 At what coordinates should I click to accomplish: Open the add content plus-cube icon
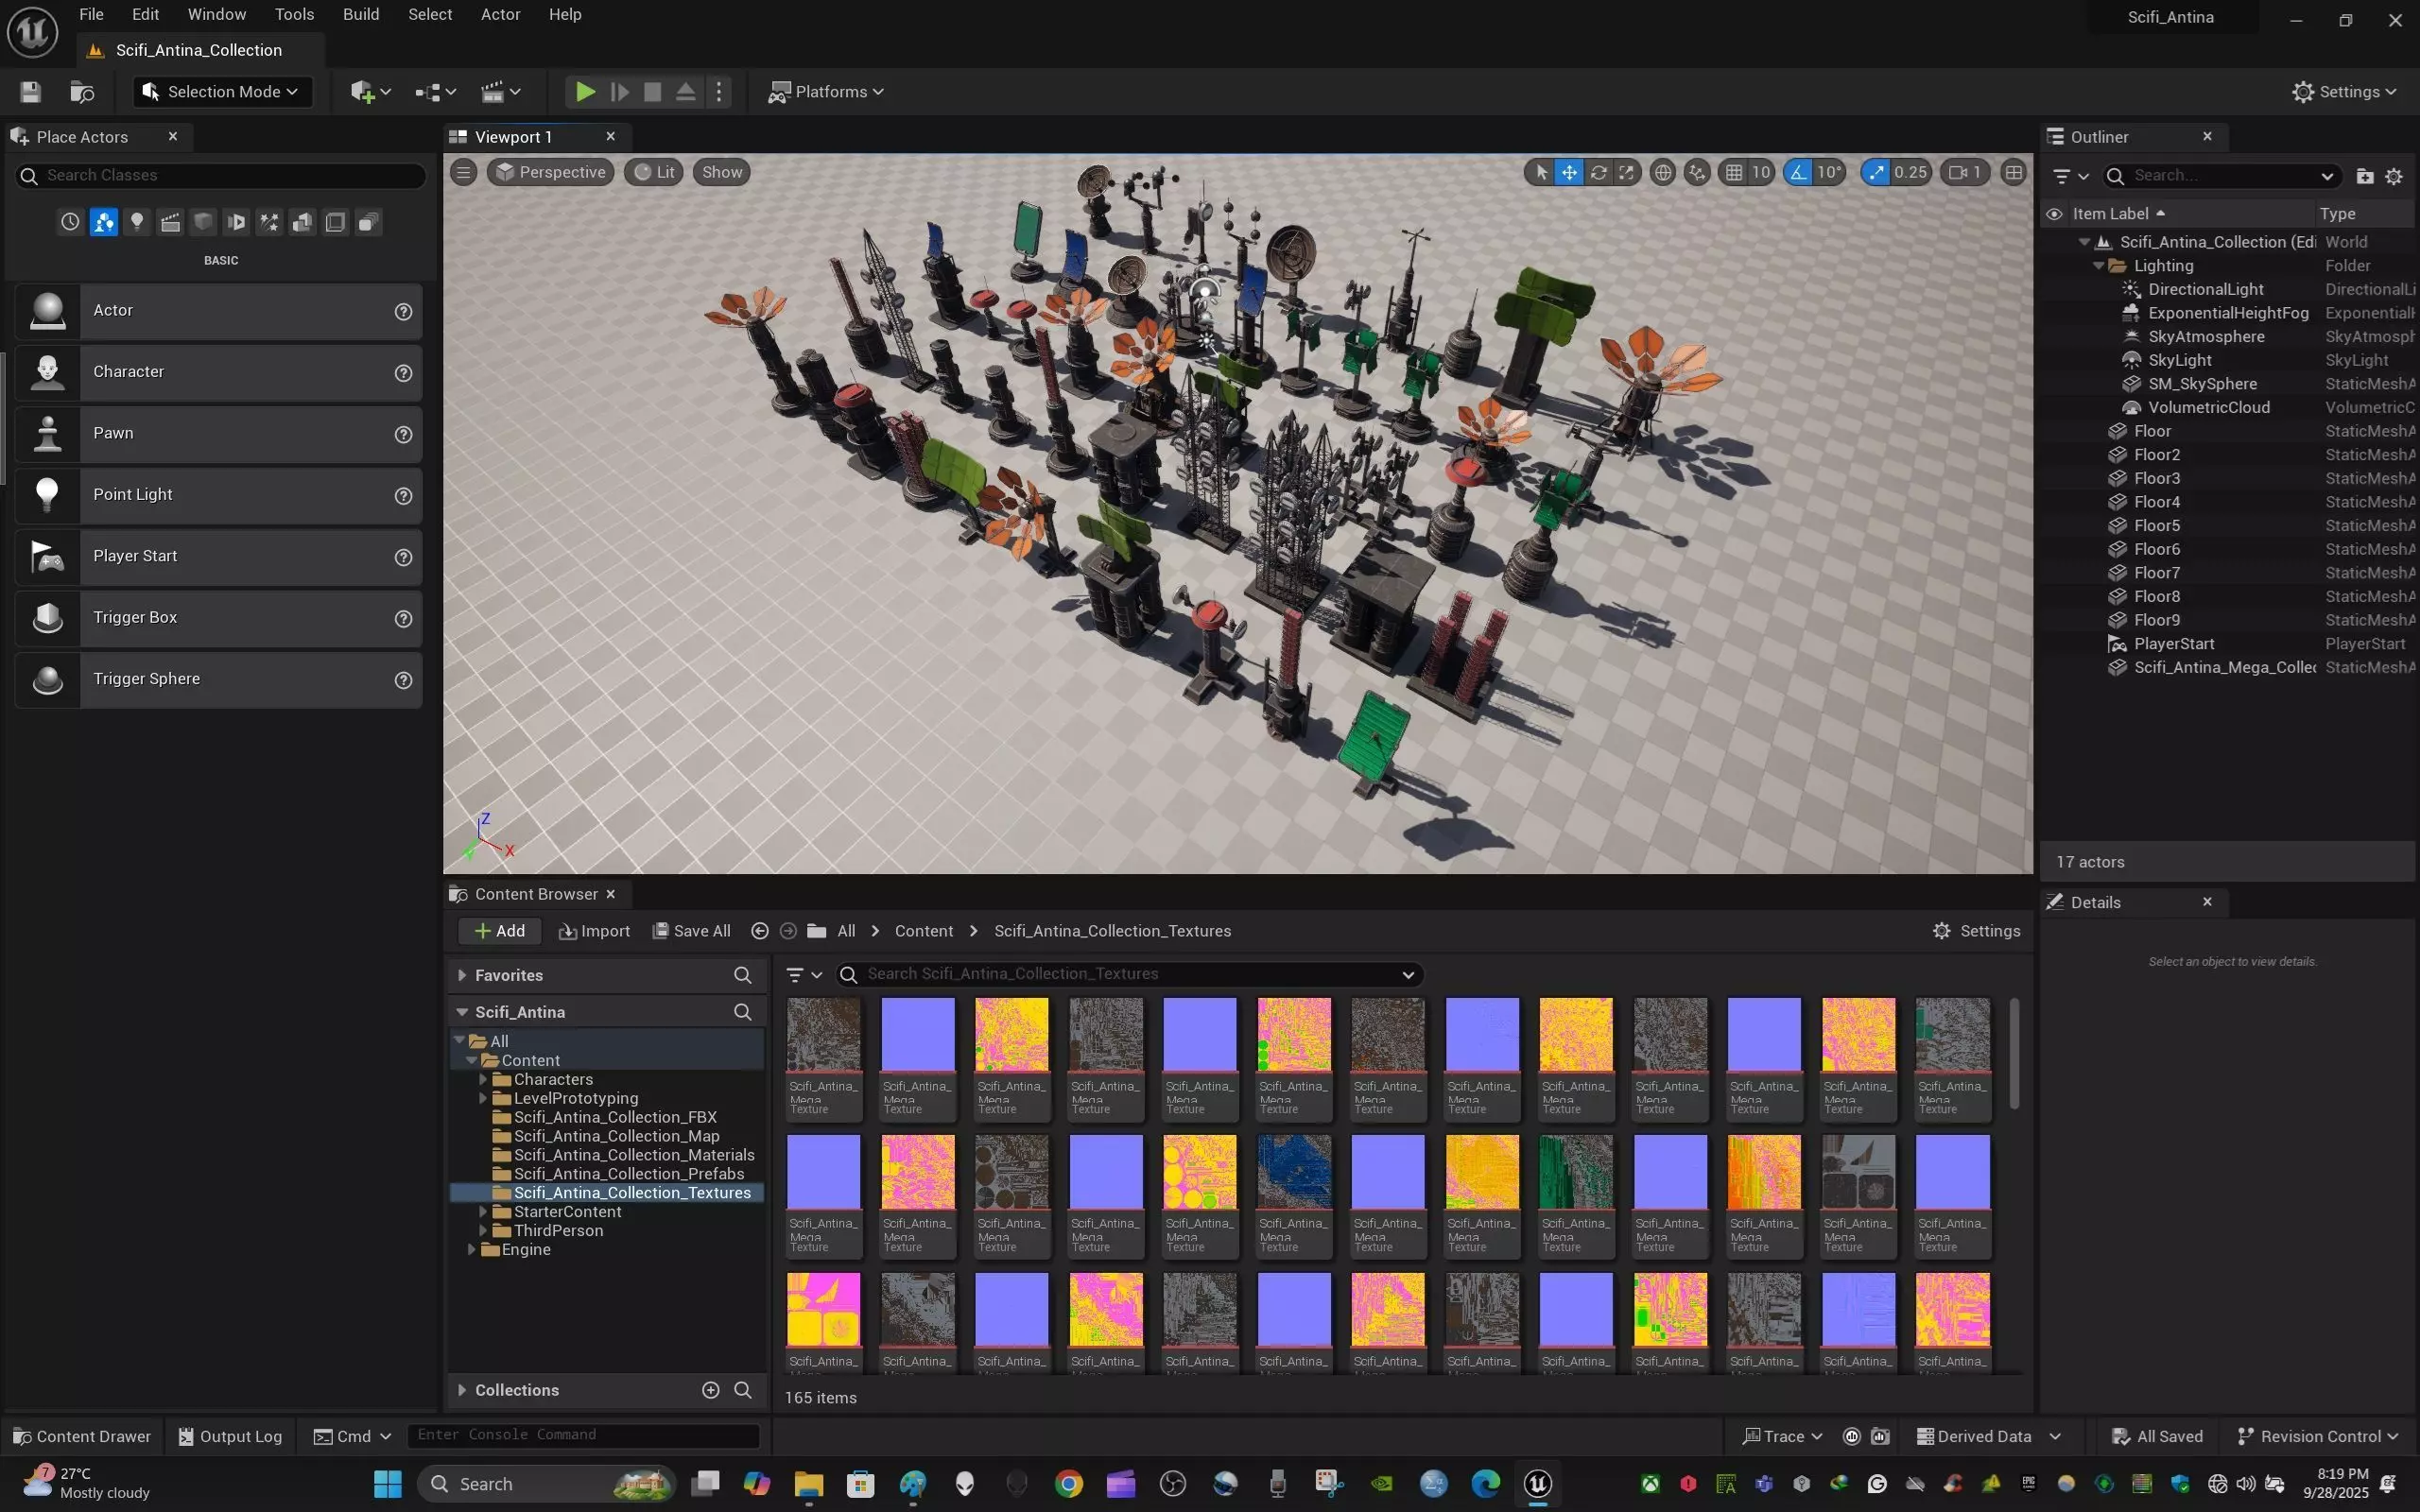pyautogui.click(x=362, y=92)
